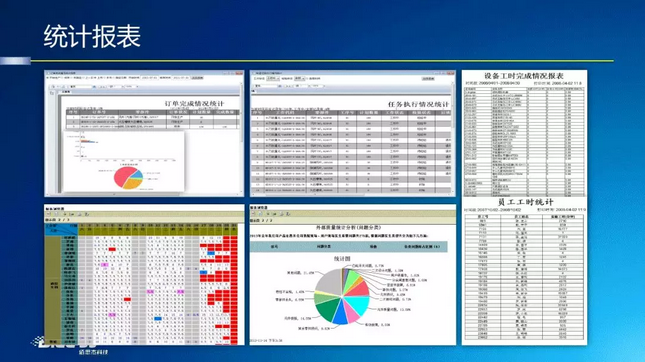Click first toolbar icon in quality analysis viewer
Screen dimensions: 645x362
pos(254,214)
